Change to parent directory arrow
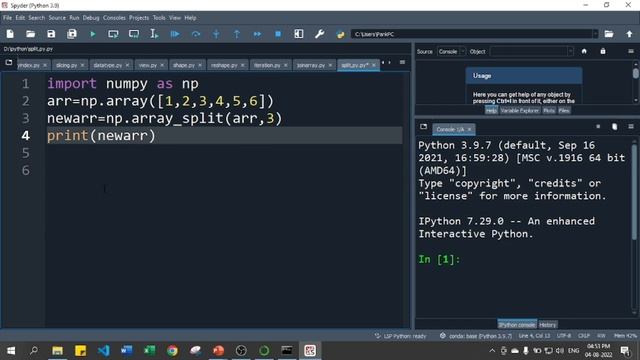Image resolution: width=640 pixels, height=360 pixels. (629, 34)
